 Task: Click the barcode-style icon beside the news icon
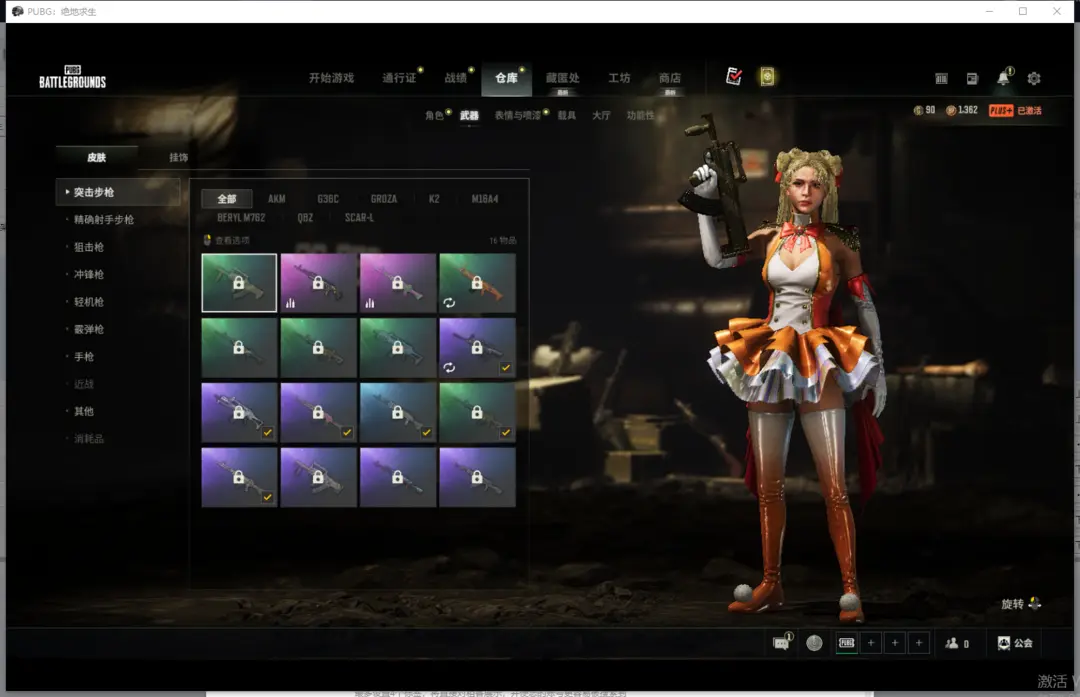click(x=942, y=79)
